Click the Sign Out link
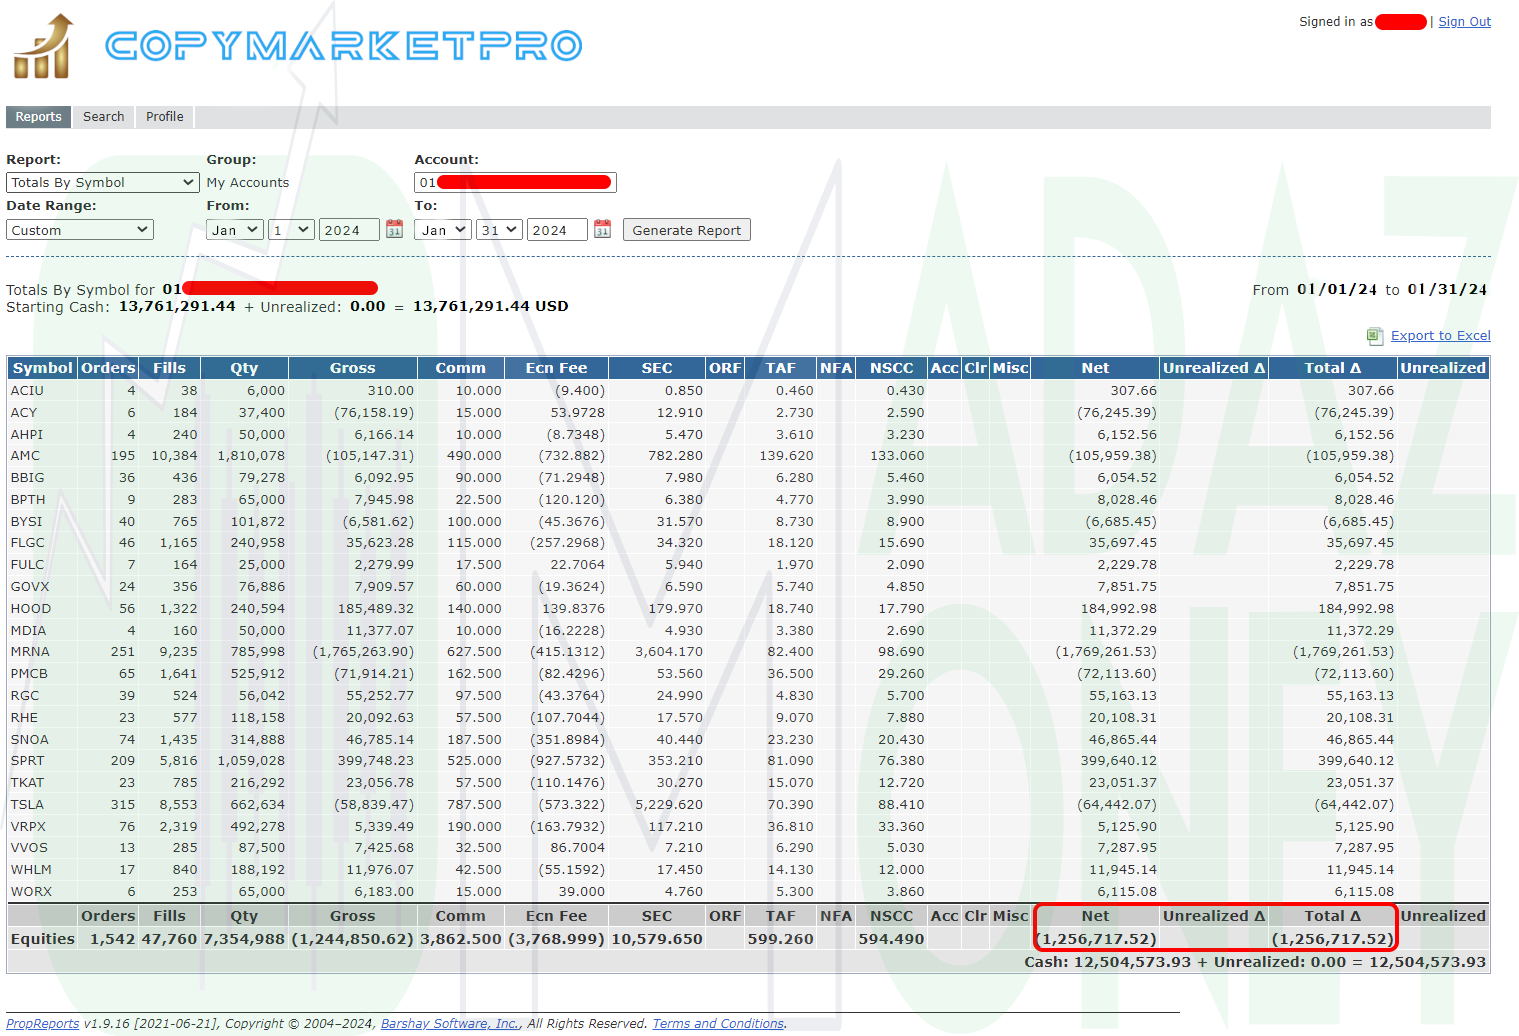 [1464, 22]
